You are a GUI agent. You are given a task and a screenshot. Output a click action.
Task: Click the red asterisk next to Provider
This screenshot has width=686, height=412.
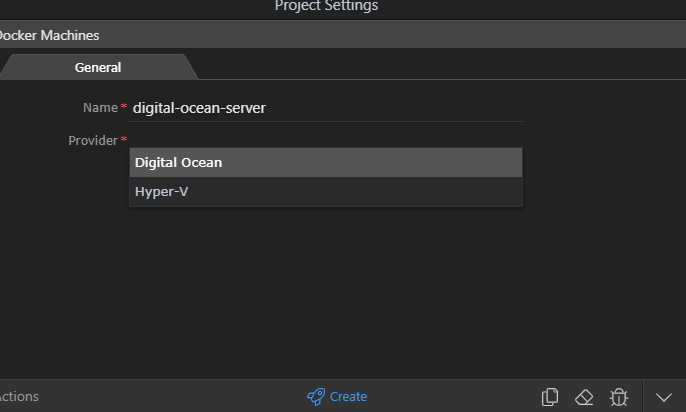(124, 139)
